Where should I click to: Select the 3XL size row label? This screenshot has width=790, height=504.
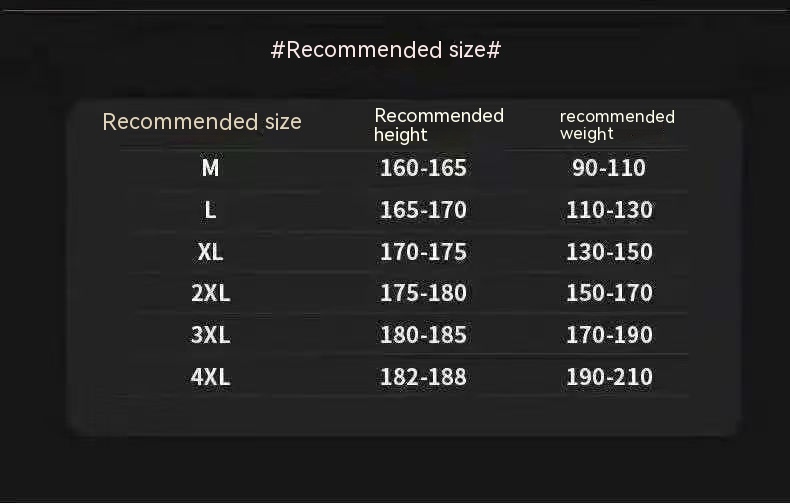210,335
